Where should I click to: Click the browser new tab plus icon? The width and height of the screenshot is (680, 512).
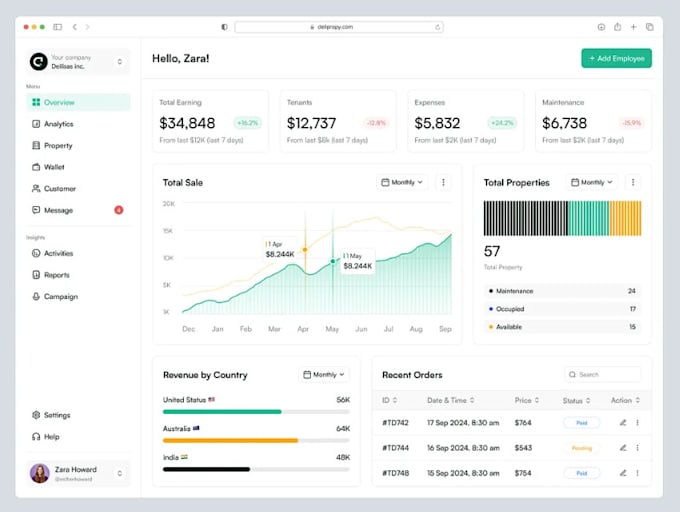point(633,27)
